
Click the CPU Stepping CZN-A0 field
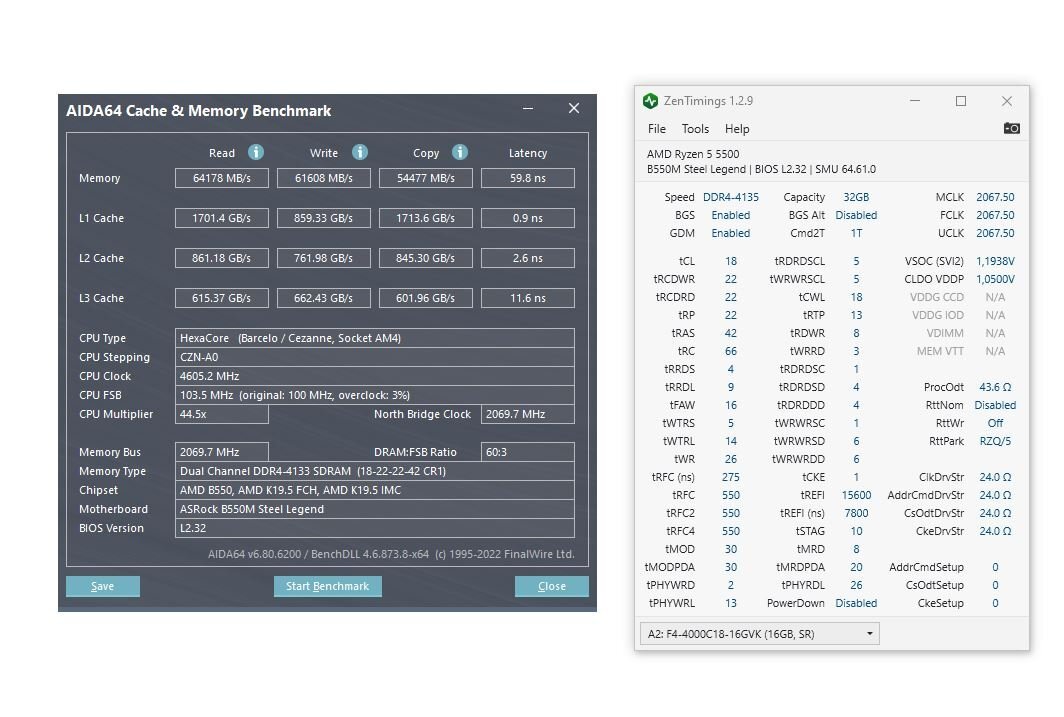pos(375,357)
